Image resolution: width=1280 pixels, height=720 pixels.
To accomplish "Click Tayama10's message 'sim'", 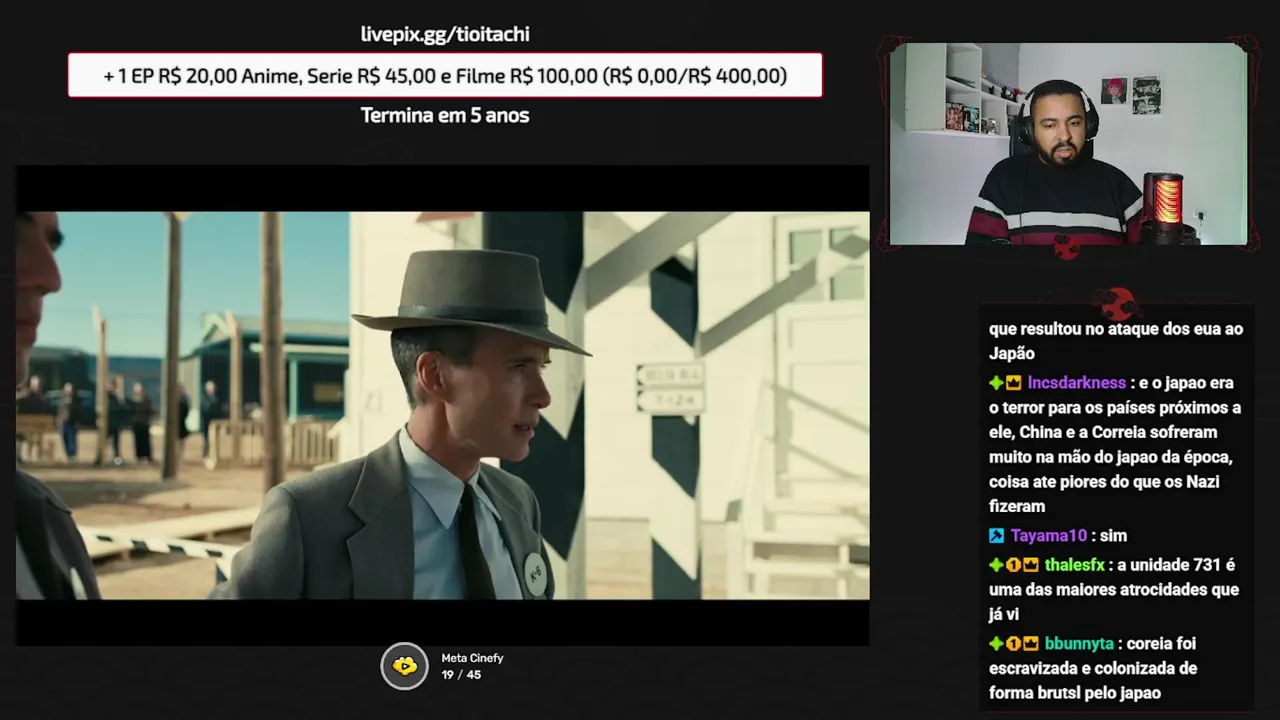I will pos(1113,536).
